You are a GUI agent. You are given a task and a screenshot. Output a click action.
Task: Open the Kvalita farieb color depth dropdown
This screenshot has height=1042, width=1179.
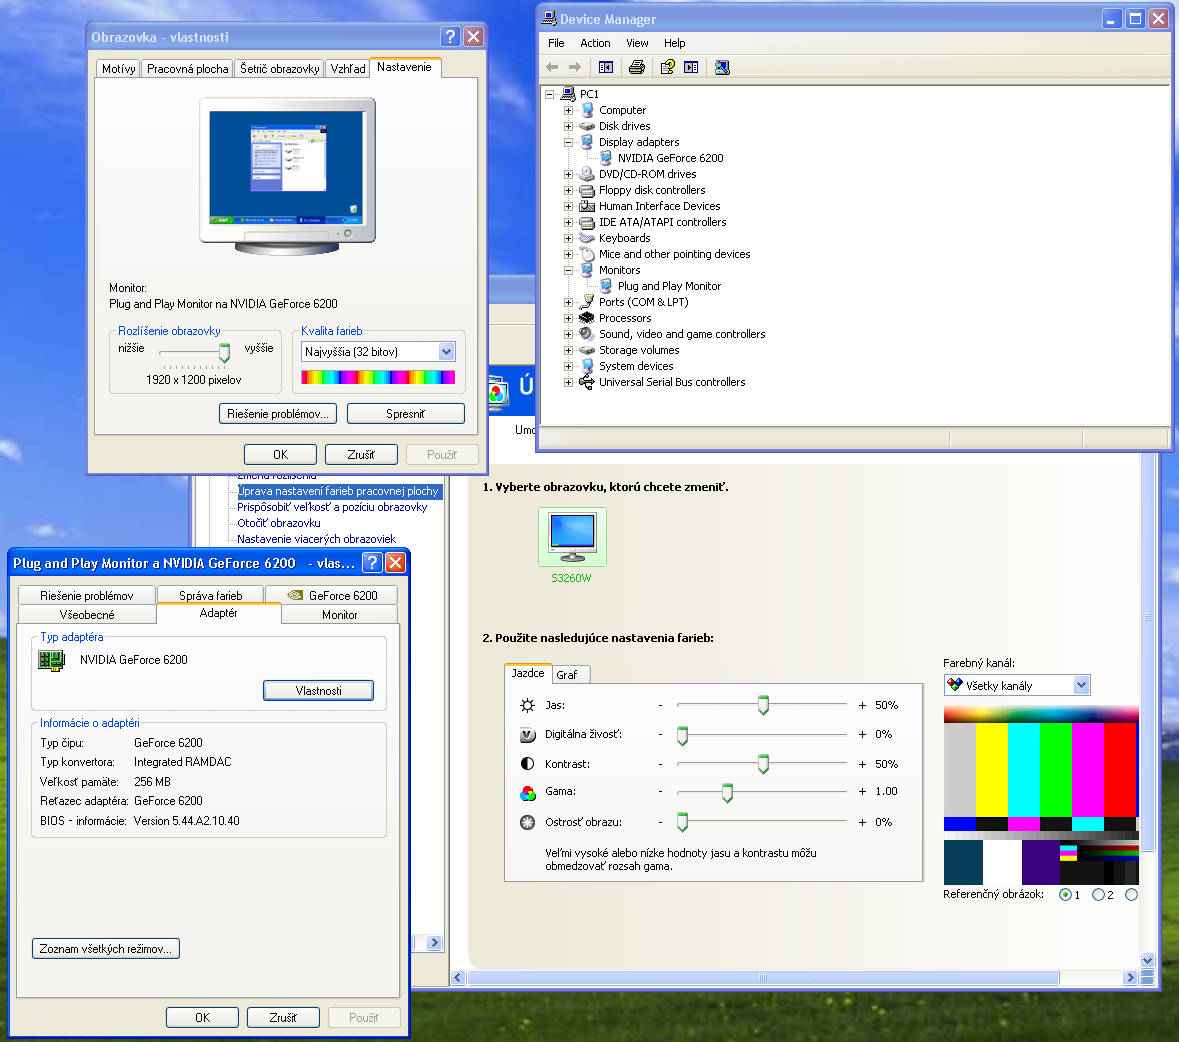[x=446, y=352]
